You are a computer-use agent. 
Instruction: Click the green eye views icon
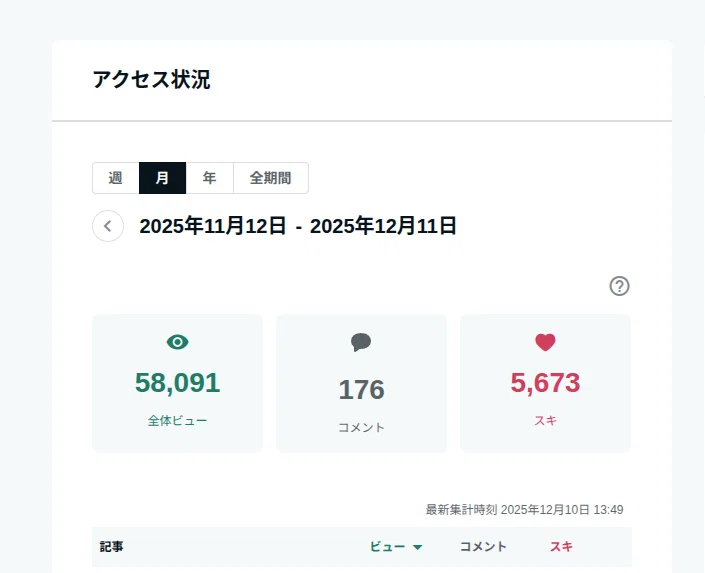pyautogui.click(x=178, y=342)
